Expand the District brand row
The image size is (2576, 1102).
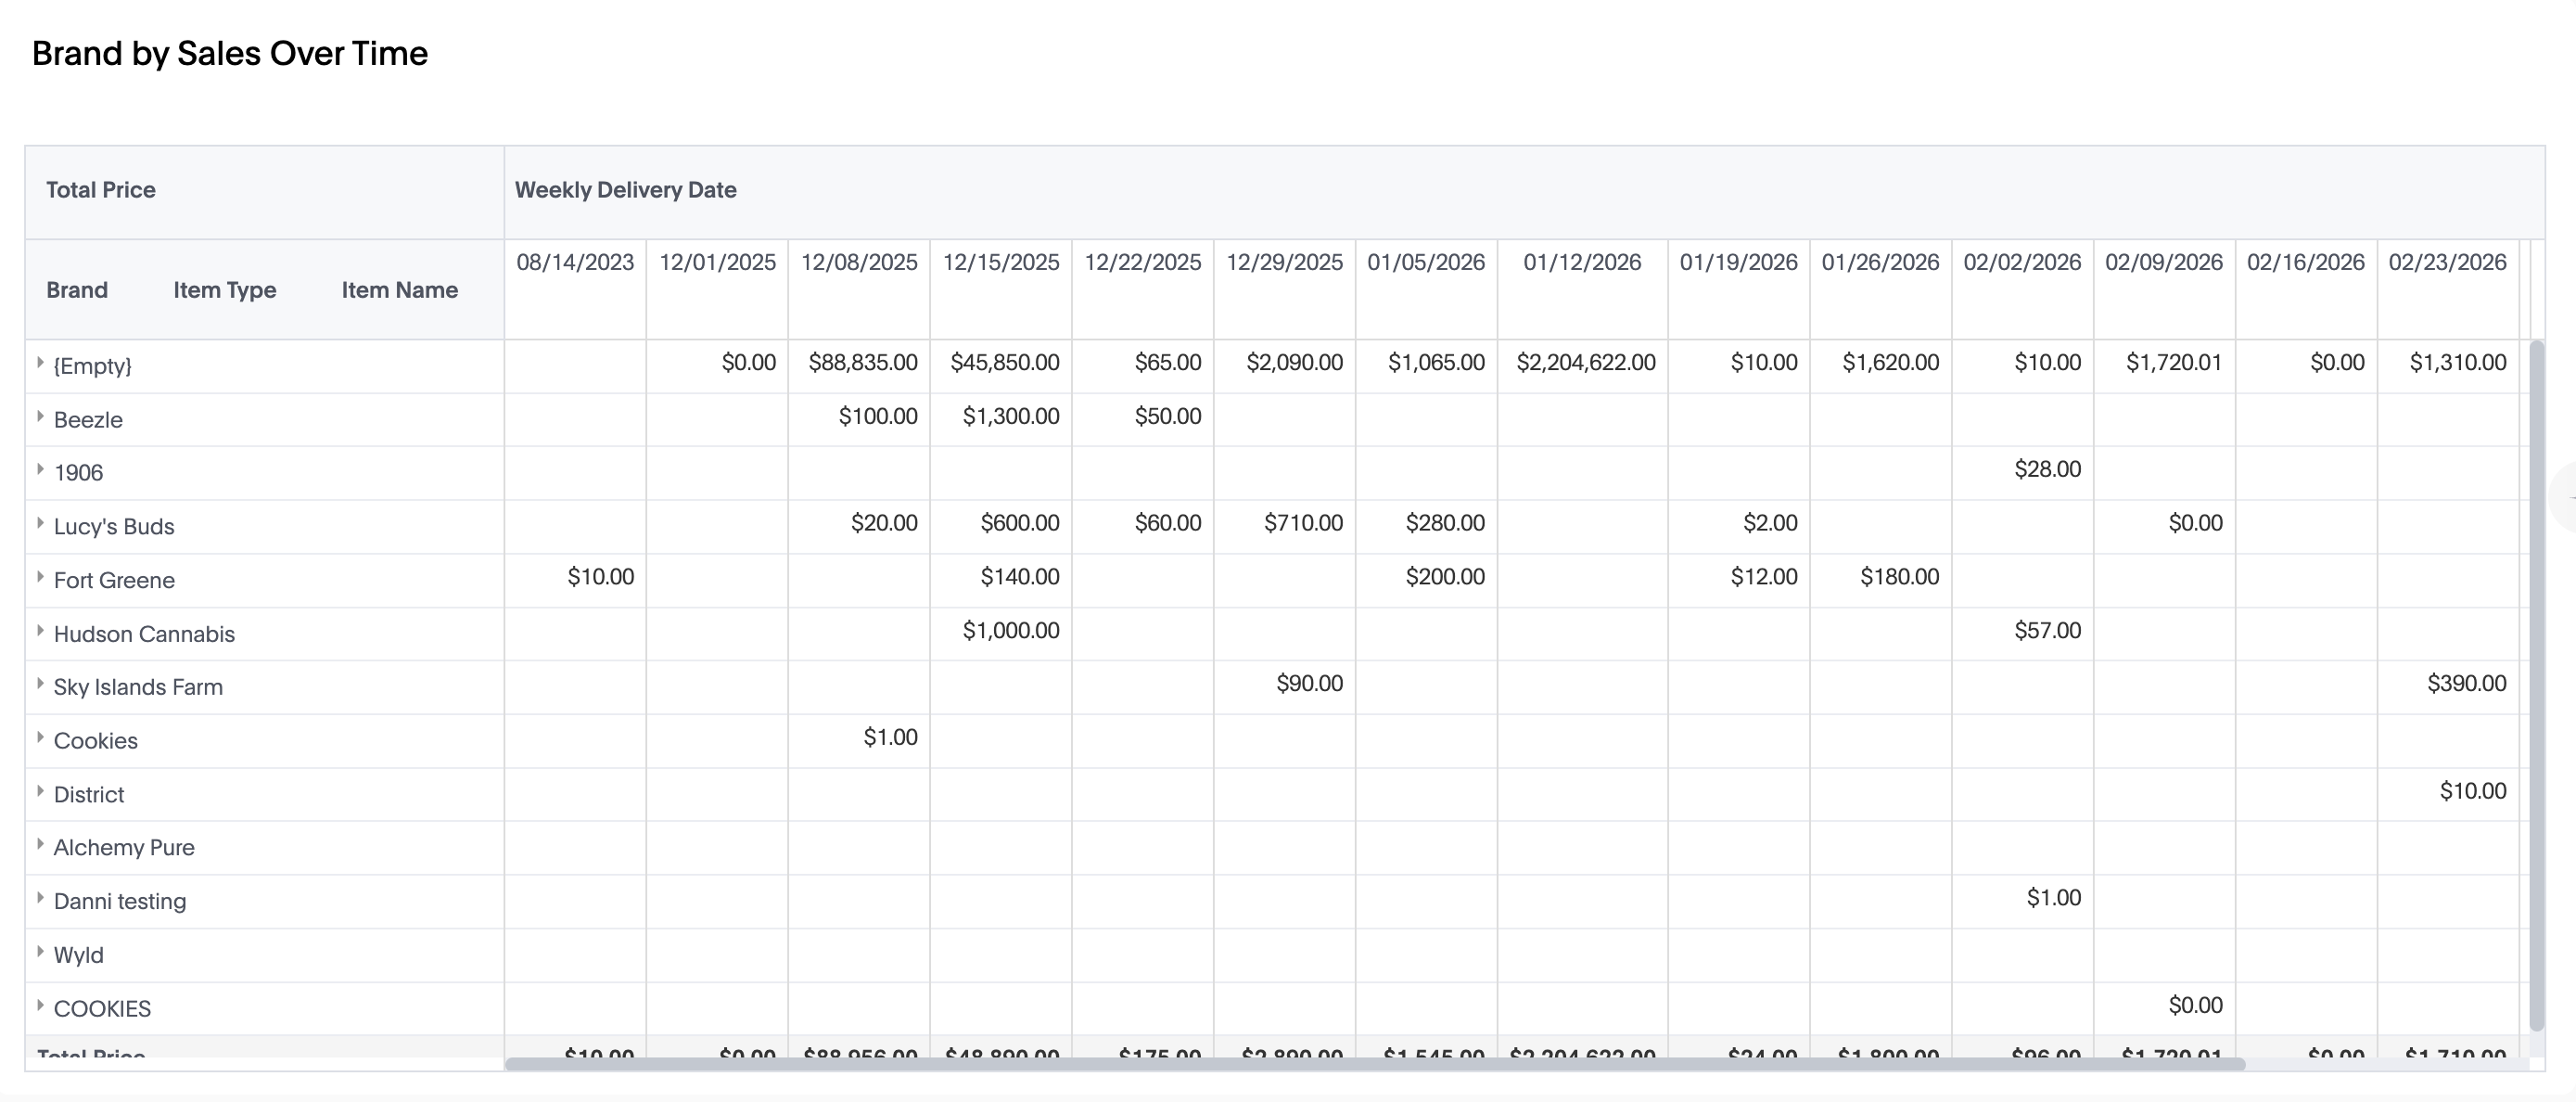pyautogui.click(x=40, y=792)
